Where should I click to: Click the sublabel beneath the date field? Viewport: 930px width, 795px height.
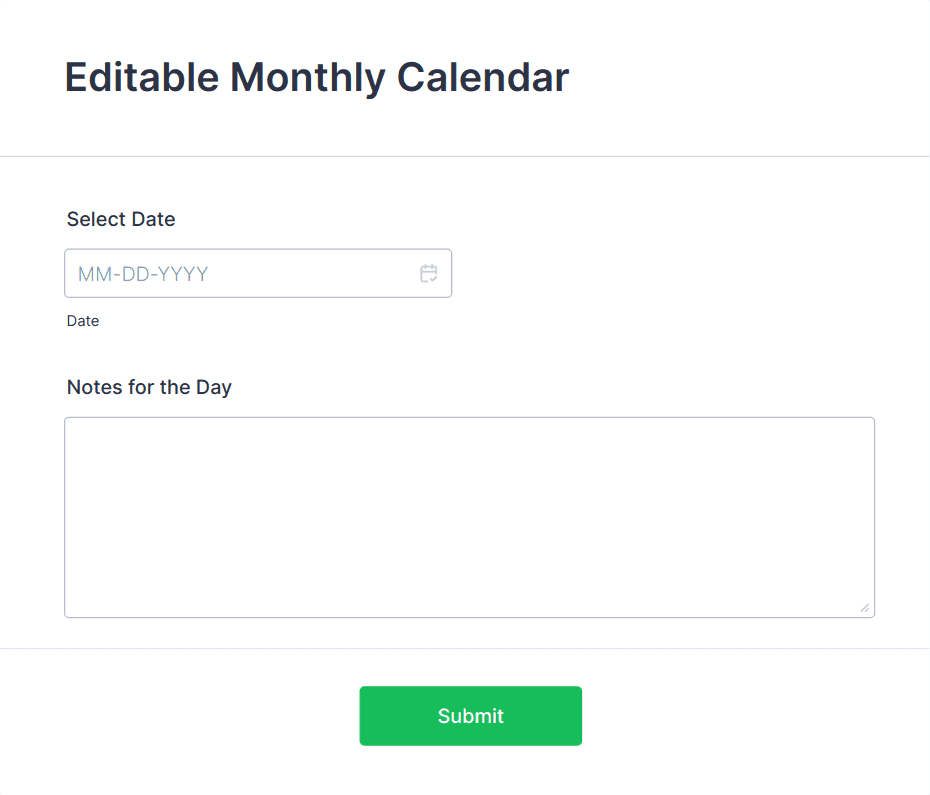coord(83,321)
